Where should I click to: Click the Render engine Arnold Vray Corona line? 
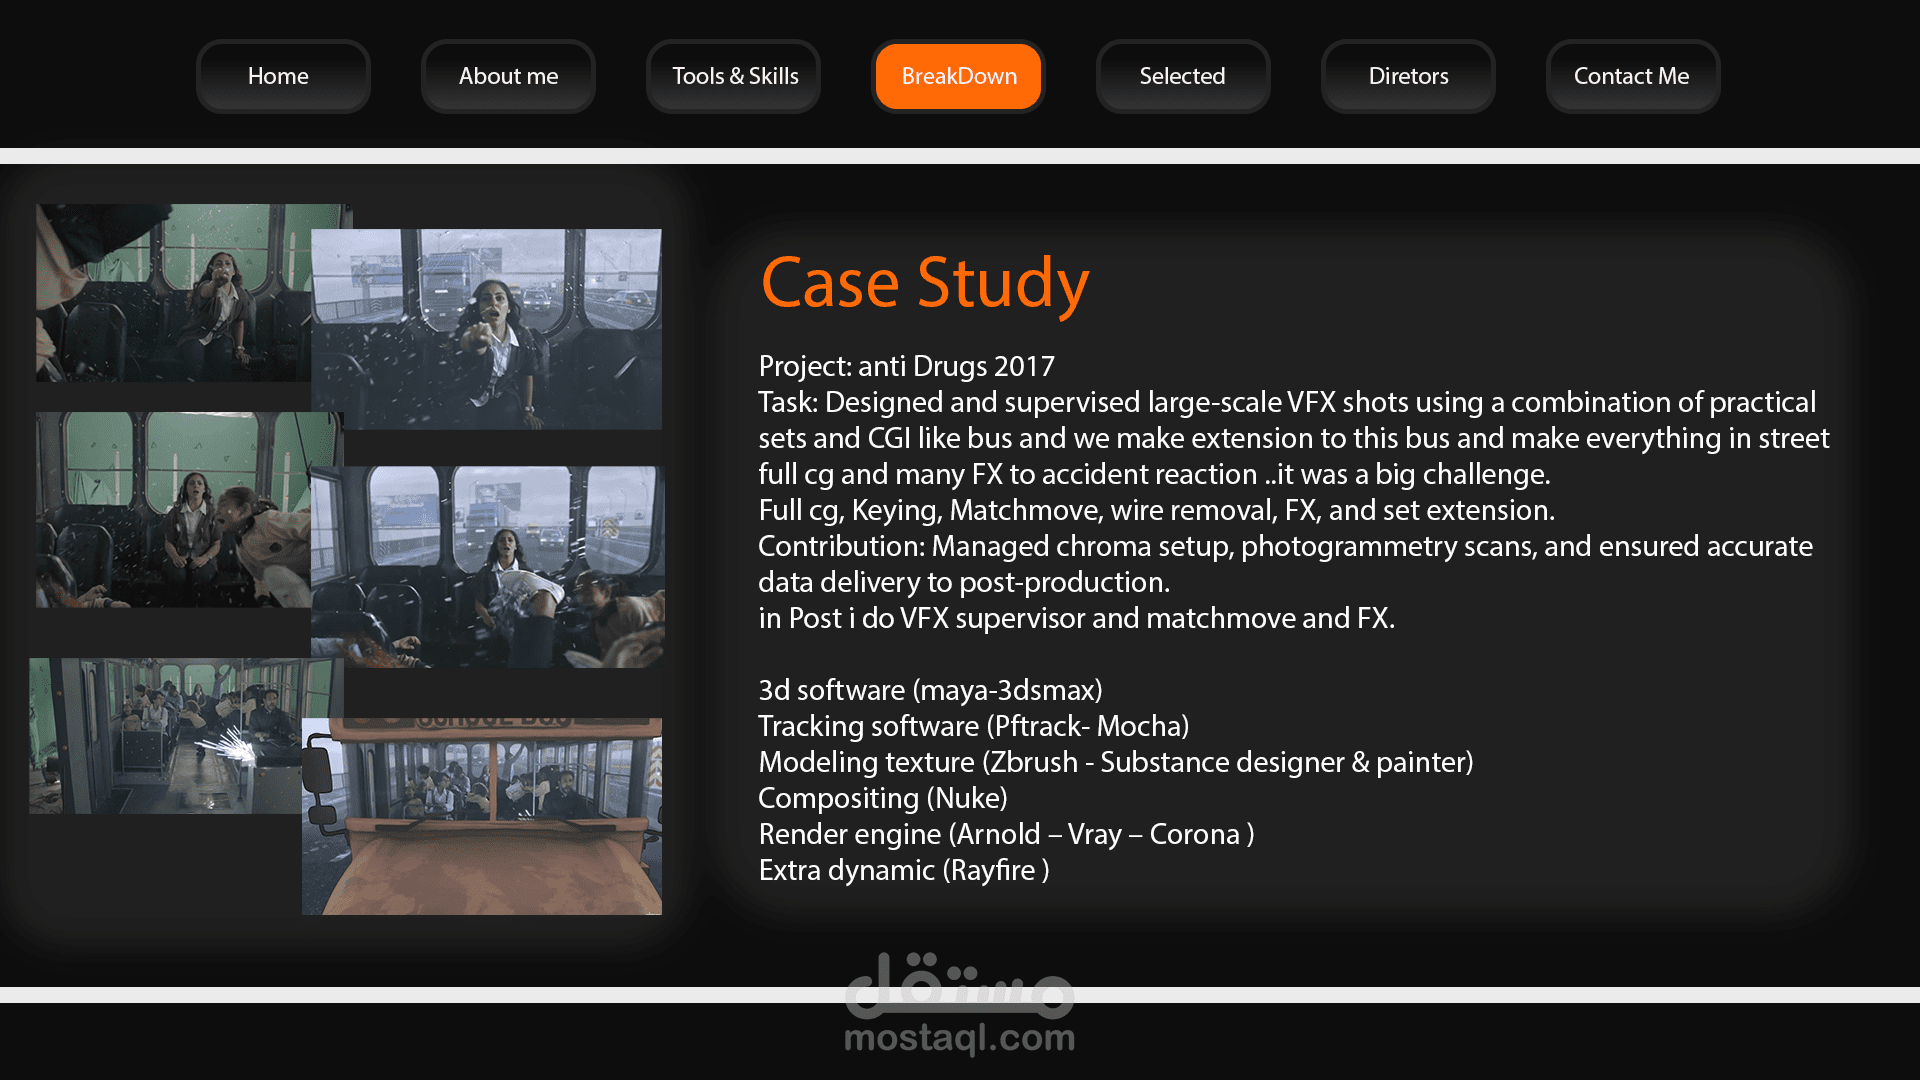click(1005, 834)
